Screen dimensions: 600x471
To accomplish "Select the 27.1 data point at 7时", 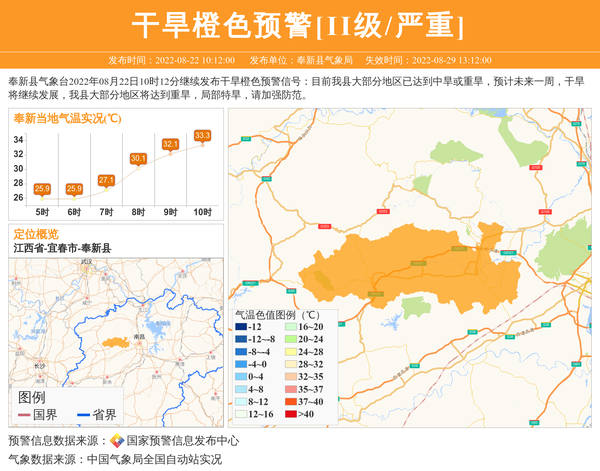I will tap(106, 180).
